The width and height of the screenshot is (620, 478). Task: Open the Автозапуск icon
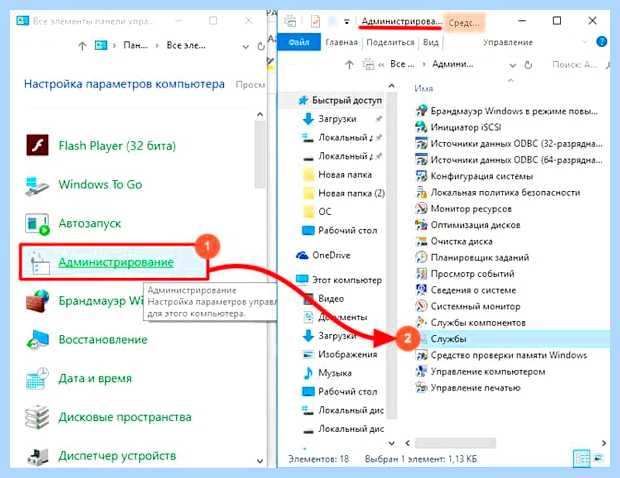37,223
